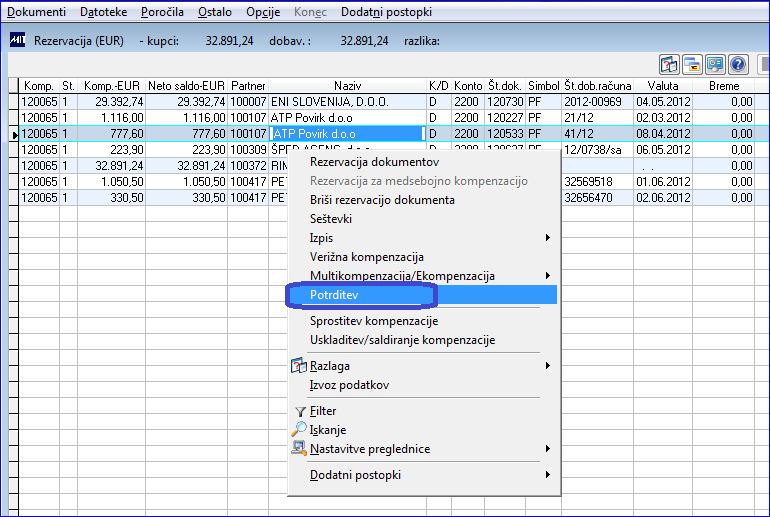Click the cascading windows toolbar icon
Screen dimensions: 770x517
(692, 64)
